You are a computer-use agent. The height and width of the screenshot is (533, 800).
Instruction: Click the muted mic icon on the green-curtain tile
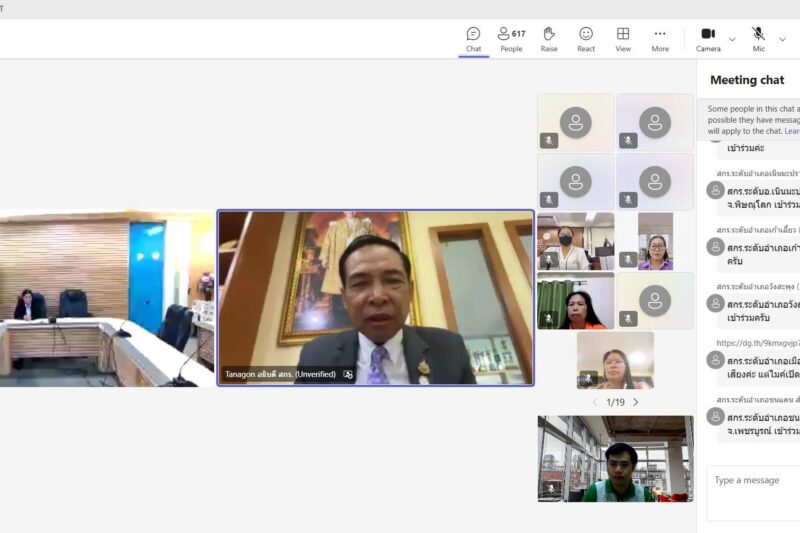(549, 319)
